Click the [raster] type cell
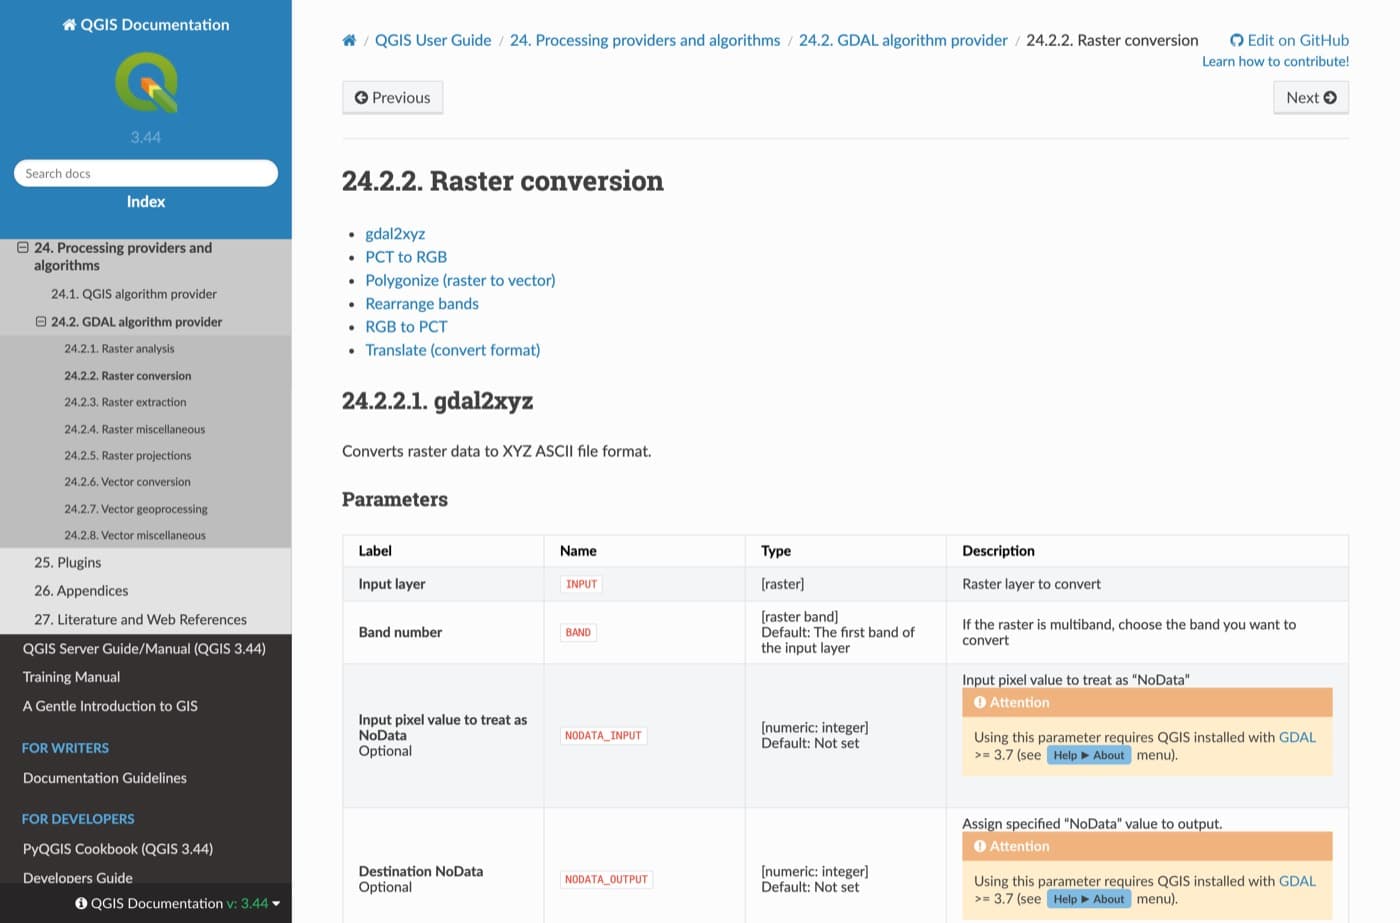Screen dimensions: 1400x923 846,584
